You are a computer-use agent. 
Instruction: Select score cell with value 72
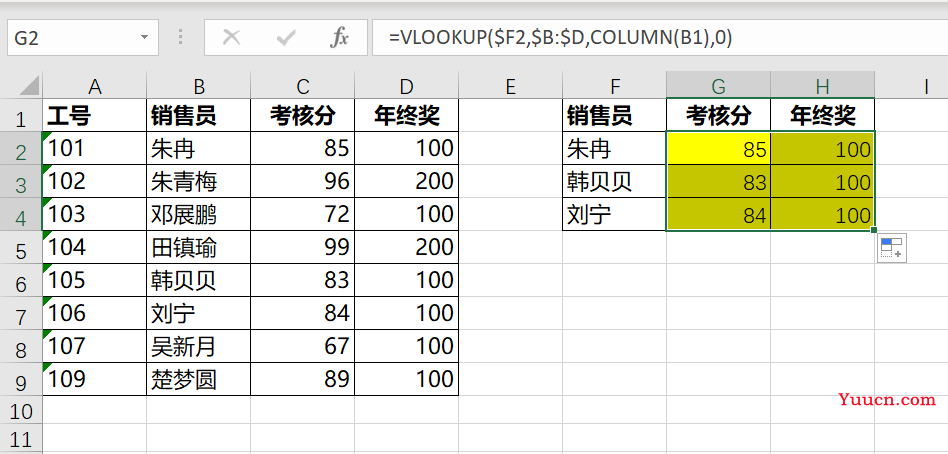click(302, 214)
